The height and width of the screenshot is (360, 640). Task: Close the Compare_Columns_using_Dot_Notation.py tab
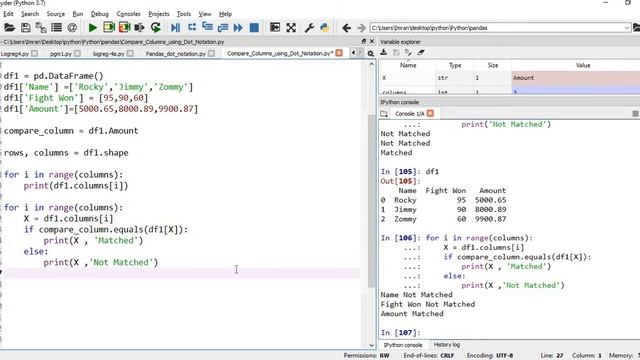click(339, 53)
